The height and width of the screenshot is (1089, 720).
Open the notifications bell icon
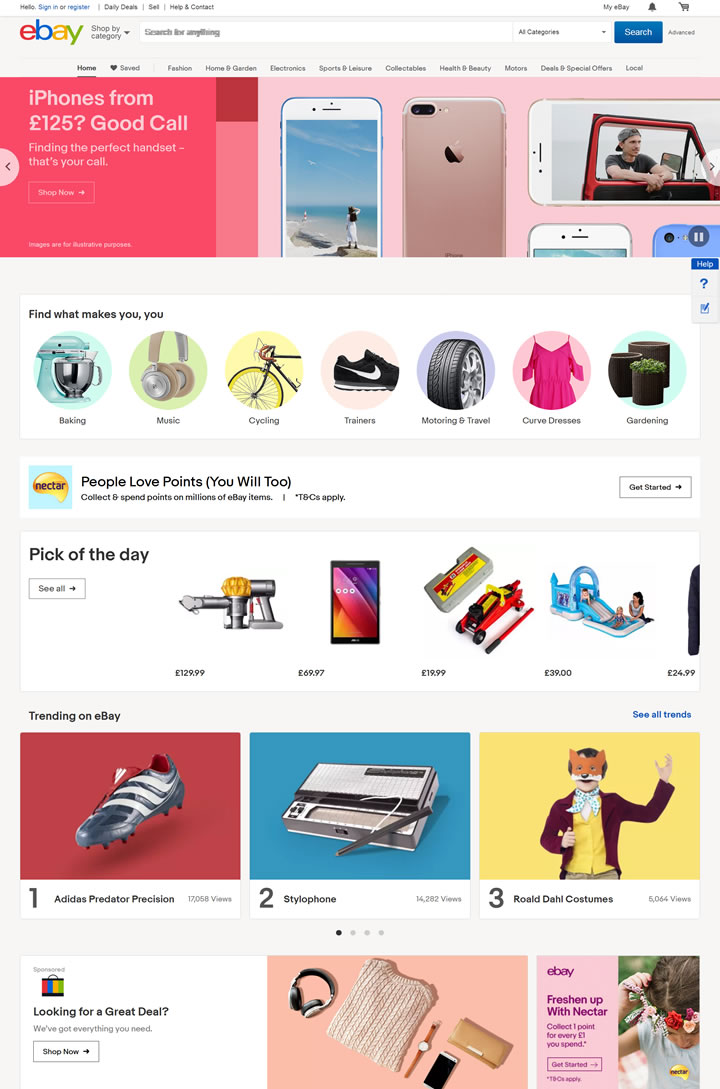652,7
